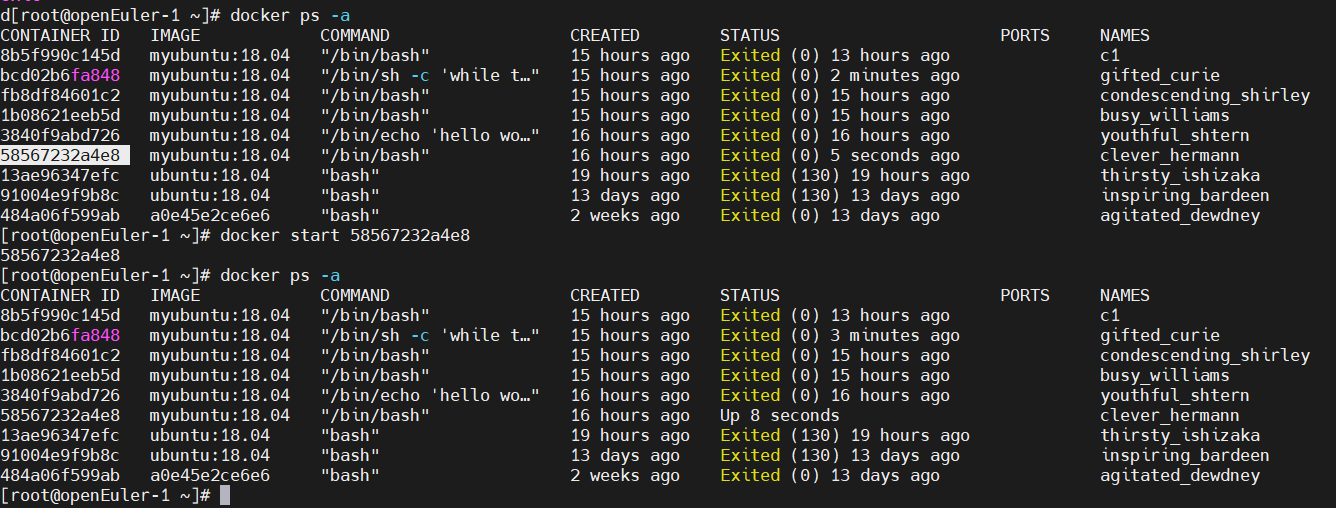Click the second 'docker ps -a' command after docker start
This screenshot has height=508, width=1336.
point(280,275)
